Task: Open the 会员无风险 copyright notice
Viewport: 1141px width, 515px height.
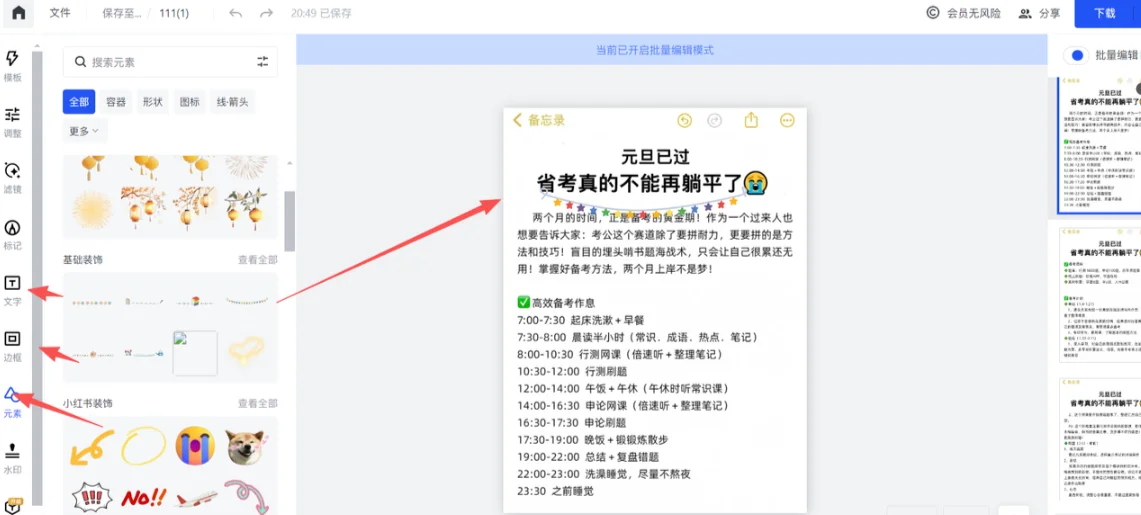Action: pos(964,13)
